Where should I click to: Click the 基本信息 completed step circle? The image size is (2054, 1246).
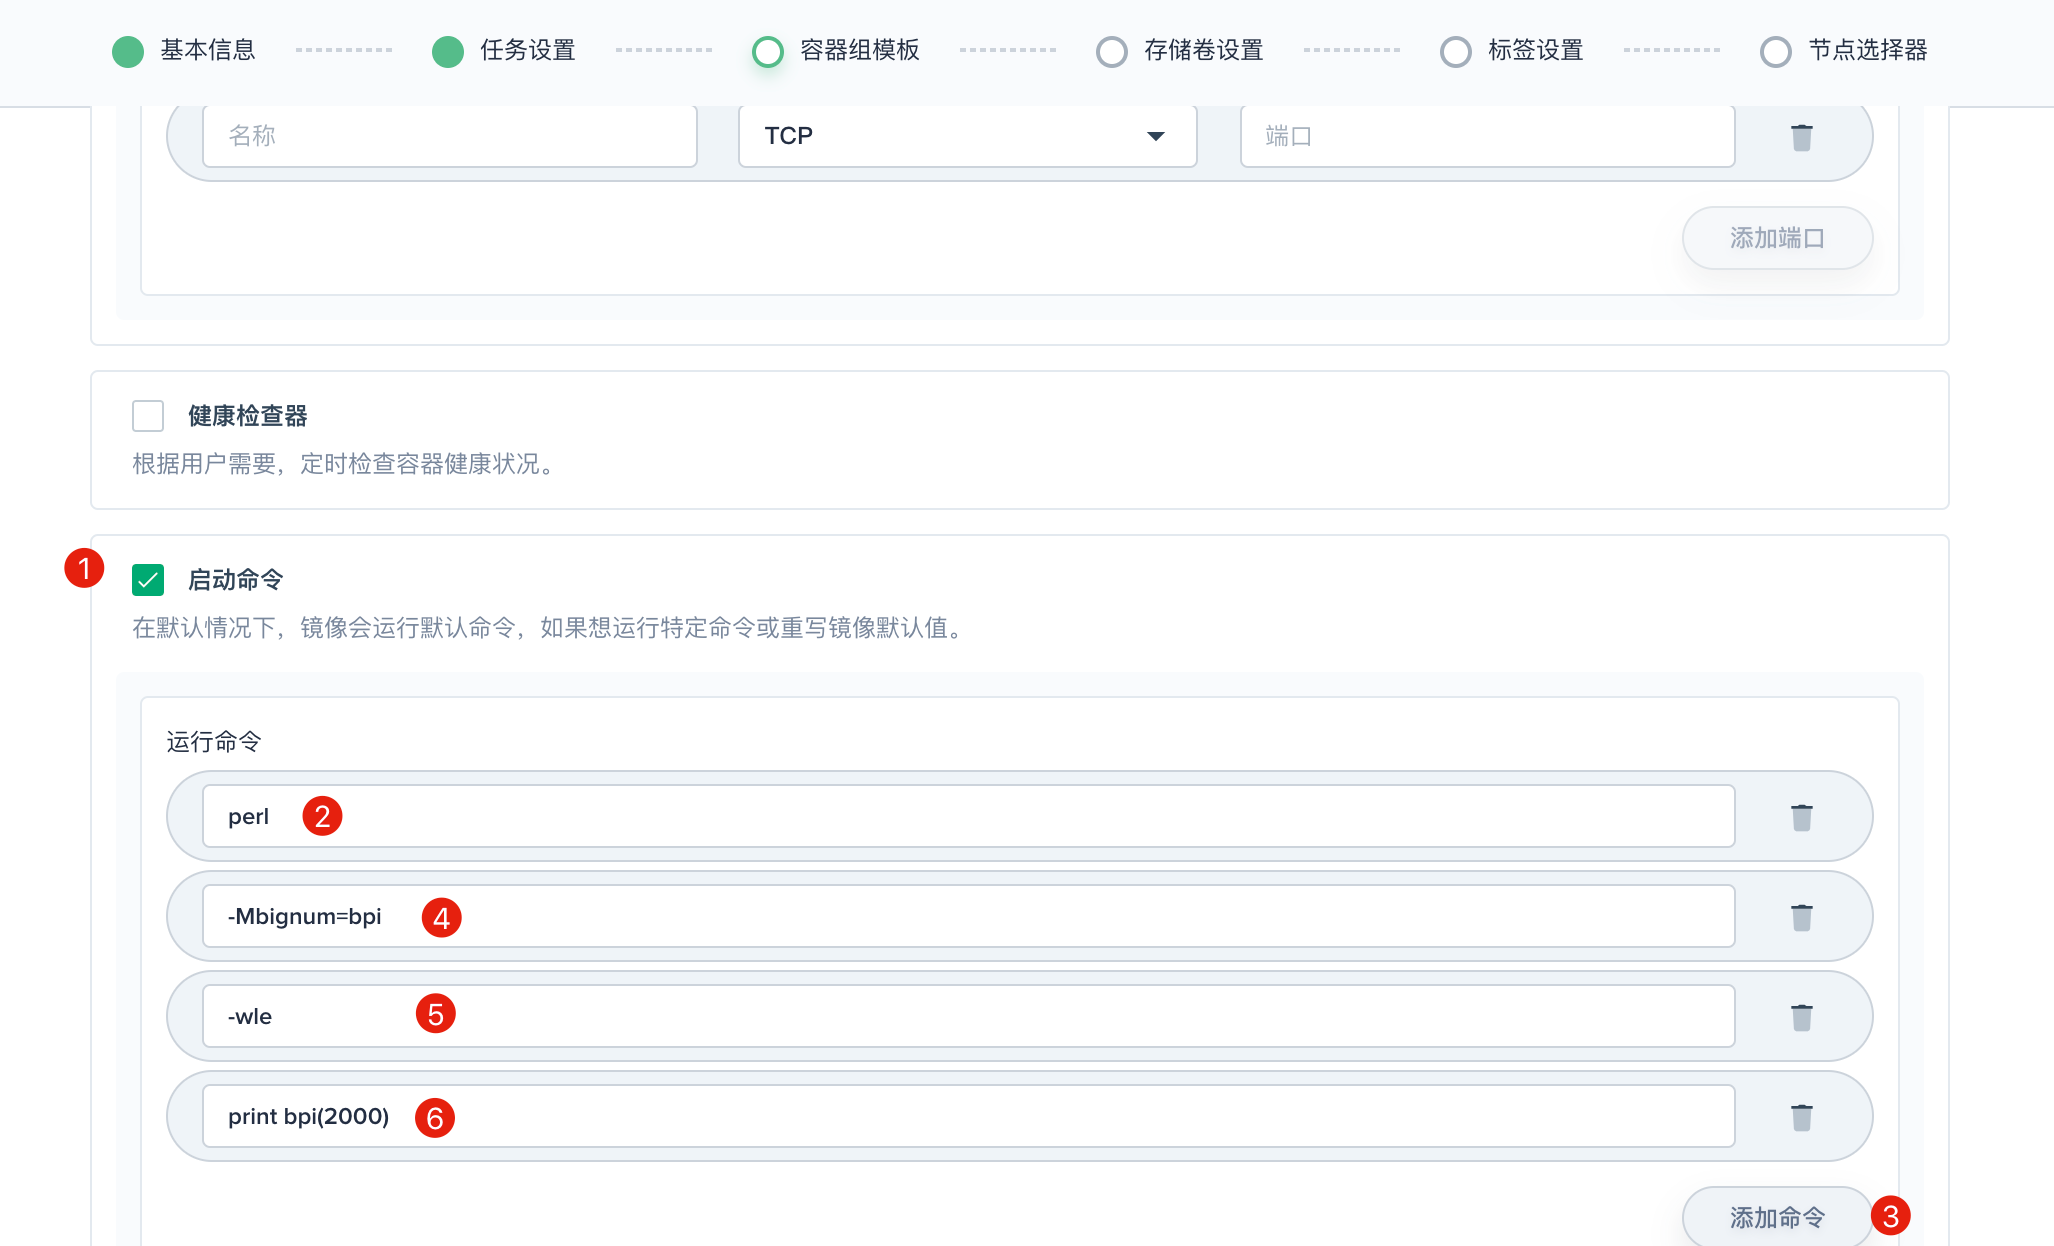128,51
